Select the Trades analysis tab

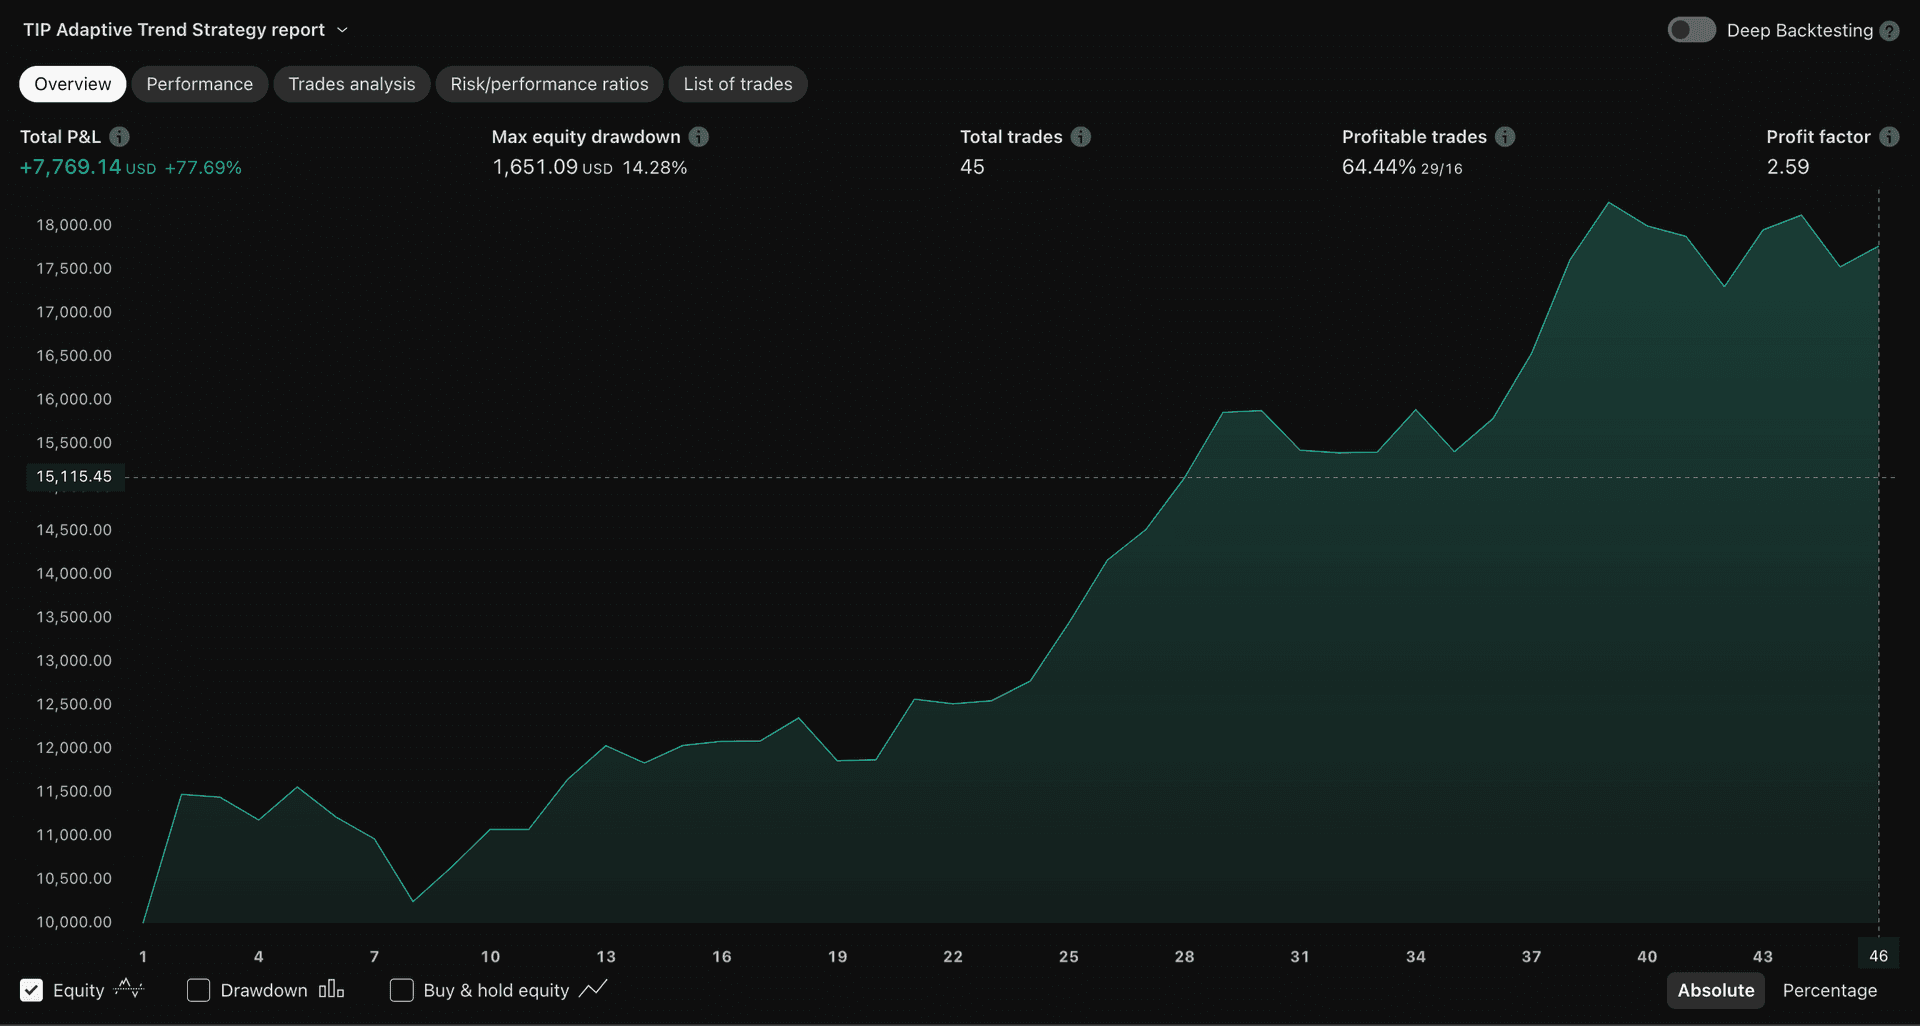click(351, 84)
